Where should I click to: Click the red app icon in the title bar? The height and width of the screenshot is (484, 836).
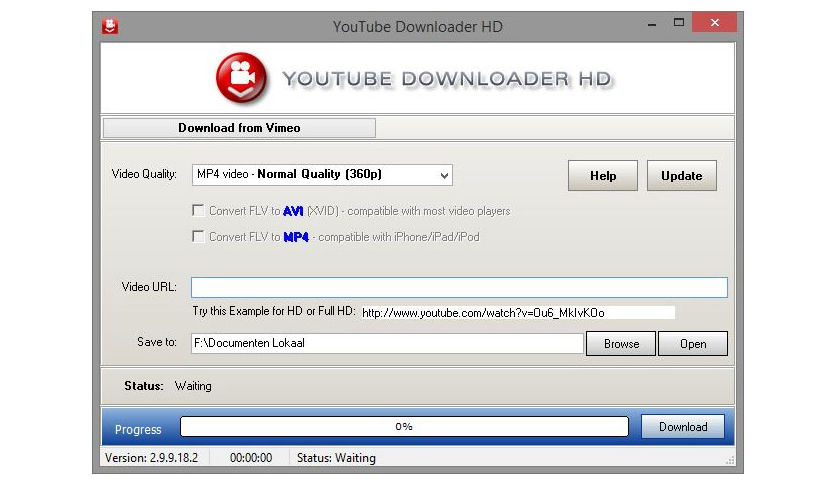110,26
